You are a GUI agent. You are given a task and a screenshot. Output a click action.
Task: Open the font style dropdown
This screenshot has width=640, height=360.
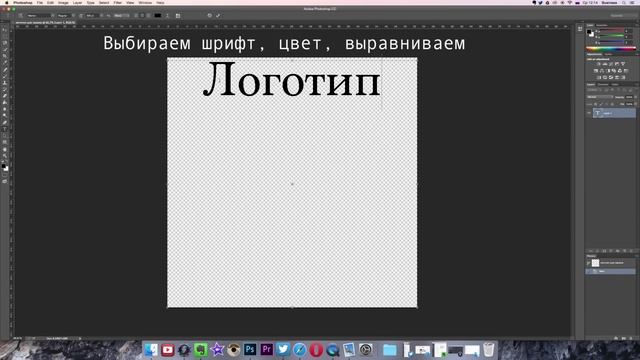click(66, 16)
